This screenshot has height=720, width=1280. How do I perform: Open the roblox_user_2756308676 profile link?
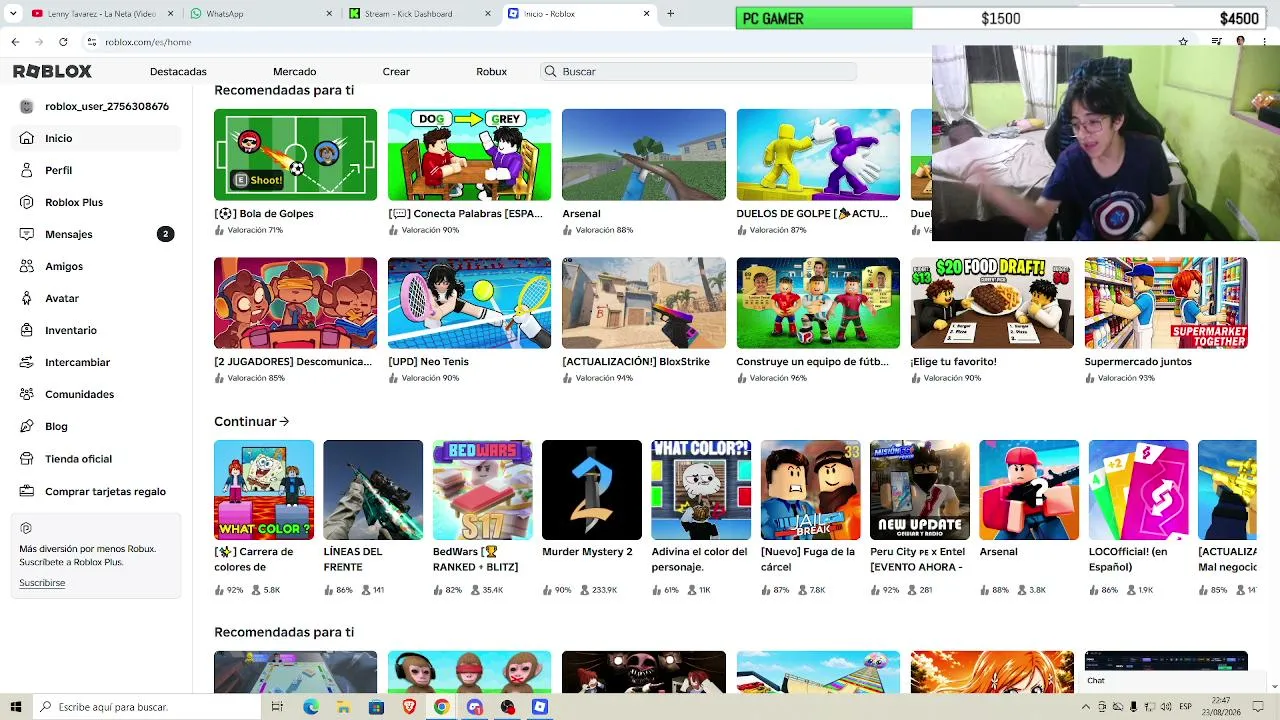tap(107, 106)
